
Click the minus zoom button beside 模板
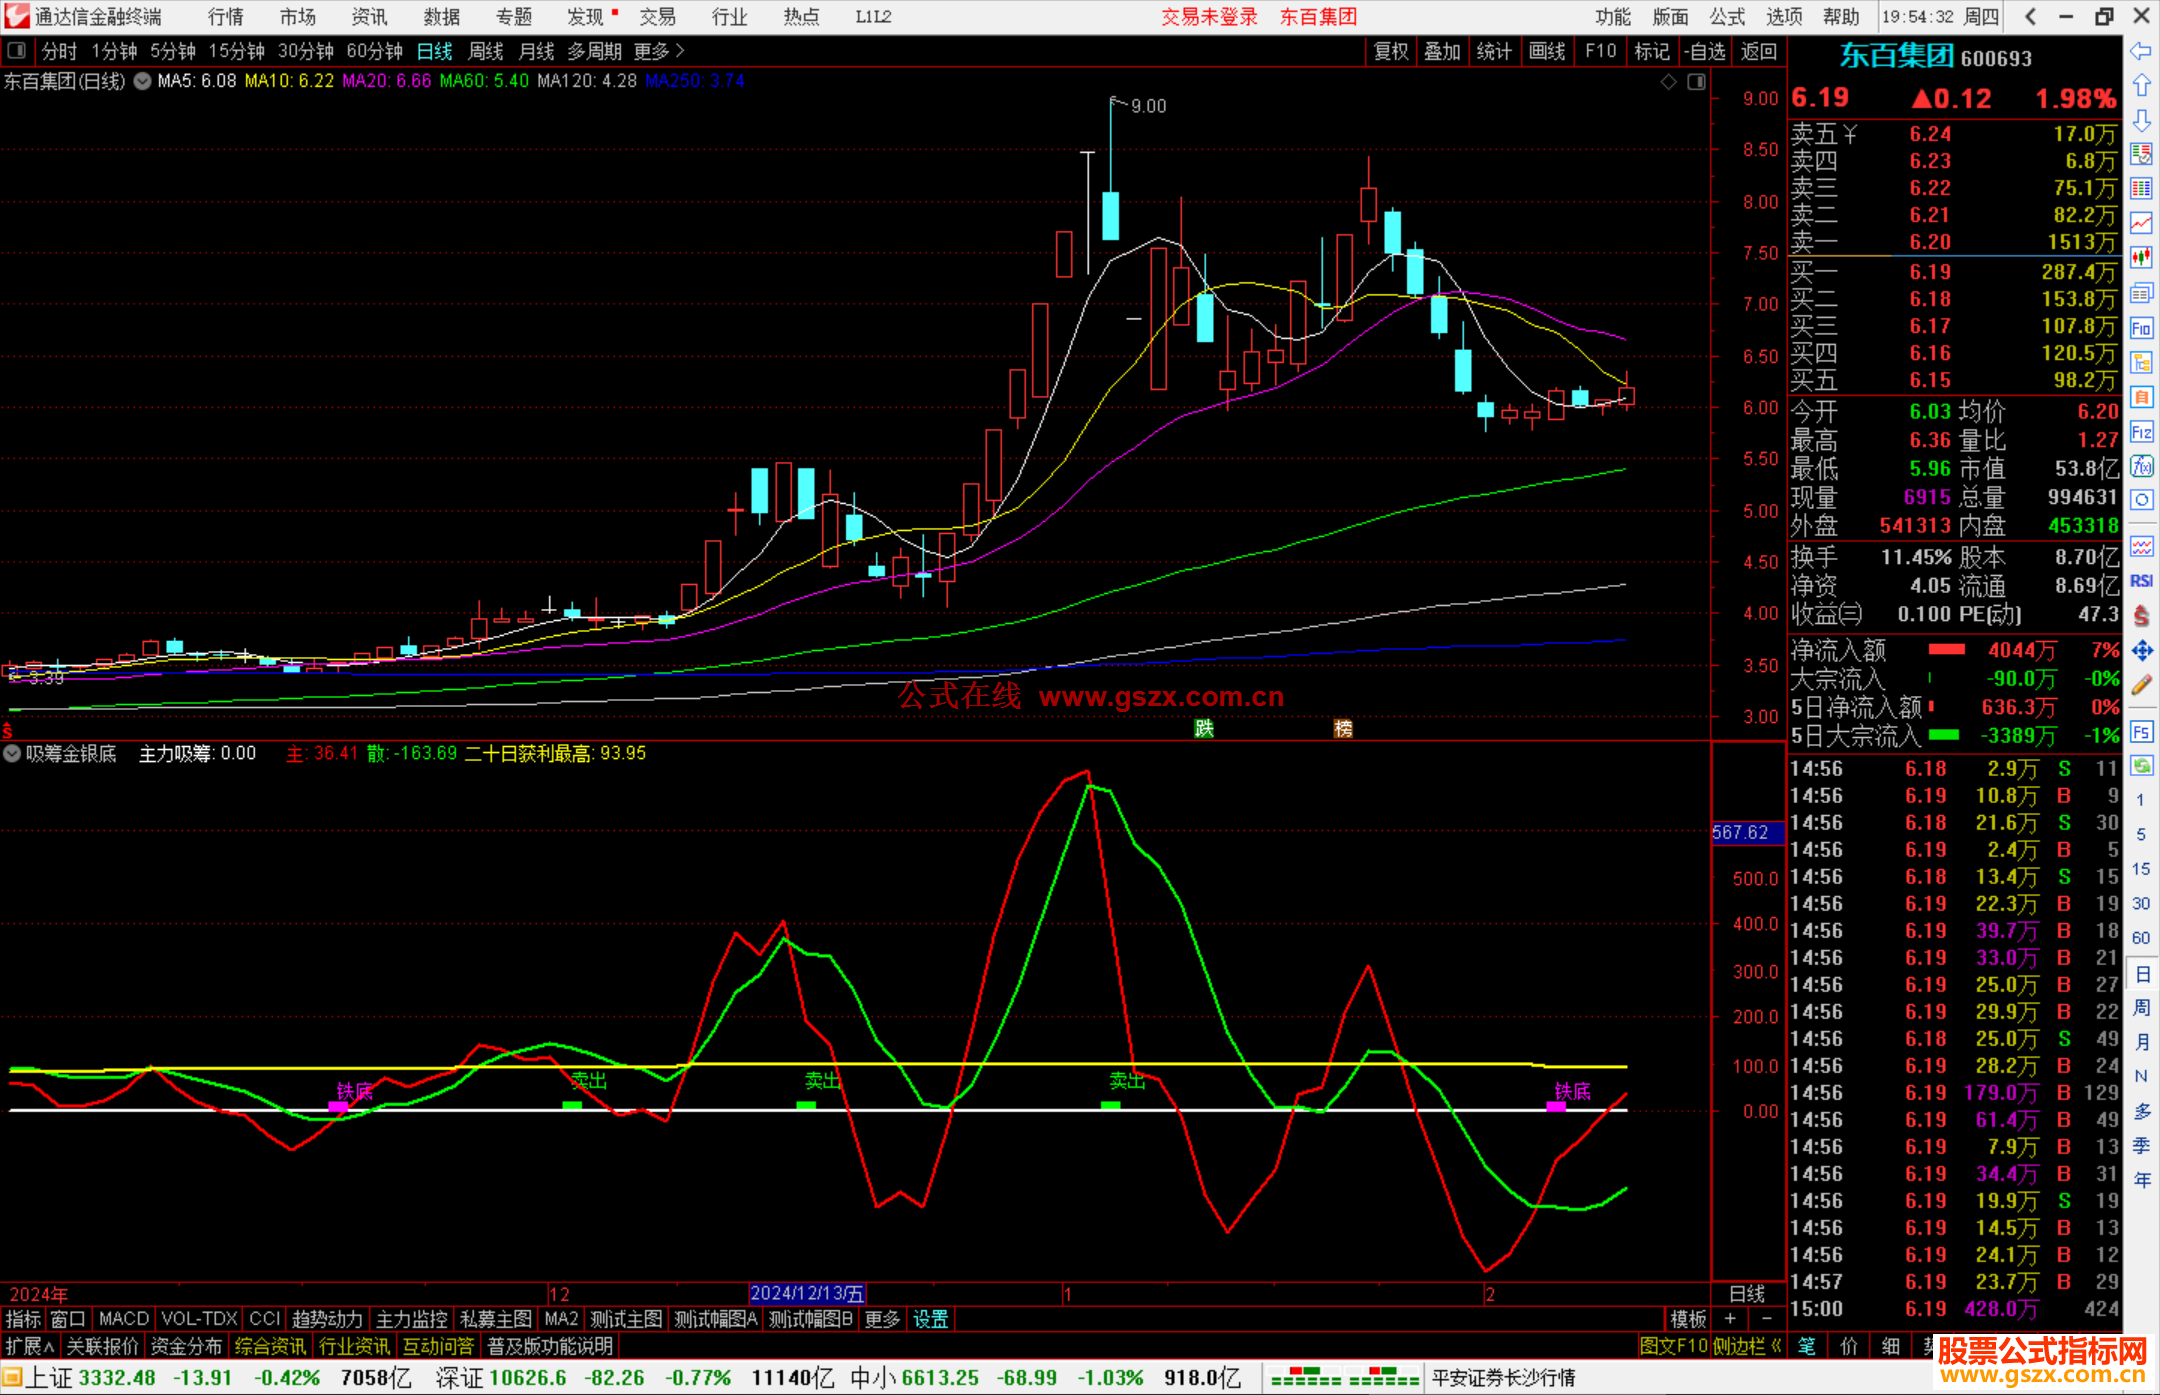(1767, 1319)
